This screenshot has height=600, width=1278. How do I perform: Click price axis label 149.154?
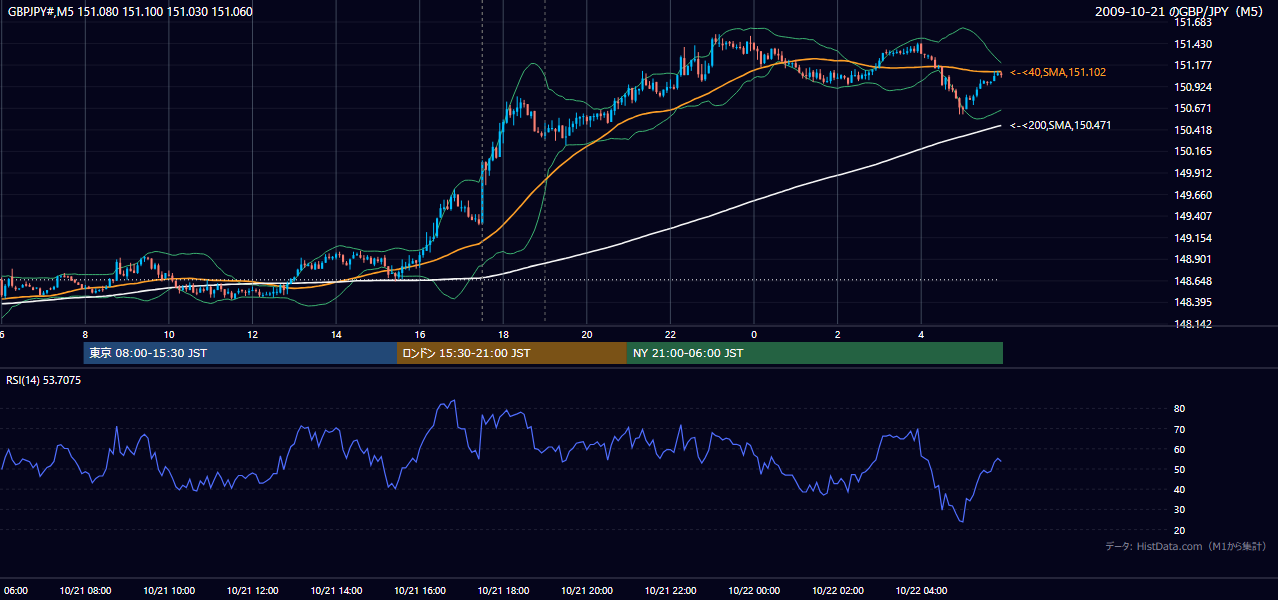click(1192, 238)
